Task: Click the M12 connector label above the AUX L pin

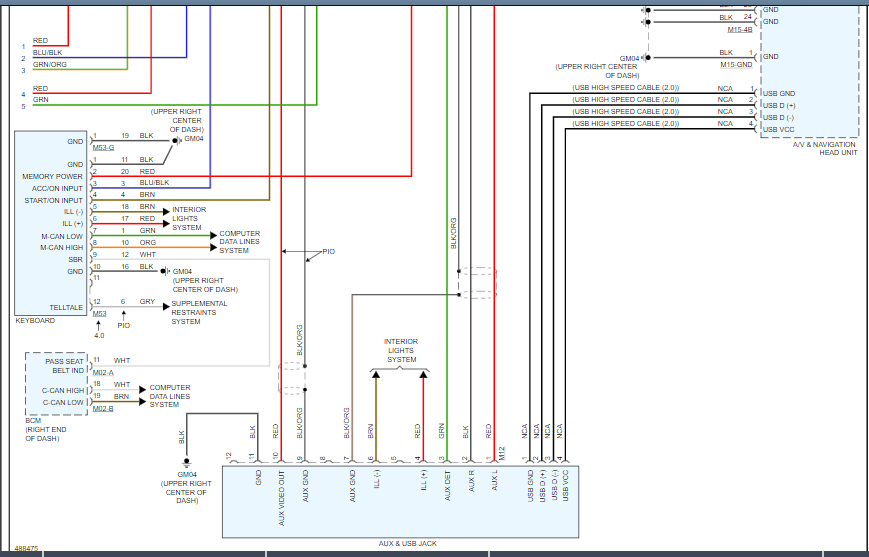Action: pyautogui.click(x=502, y=453)
